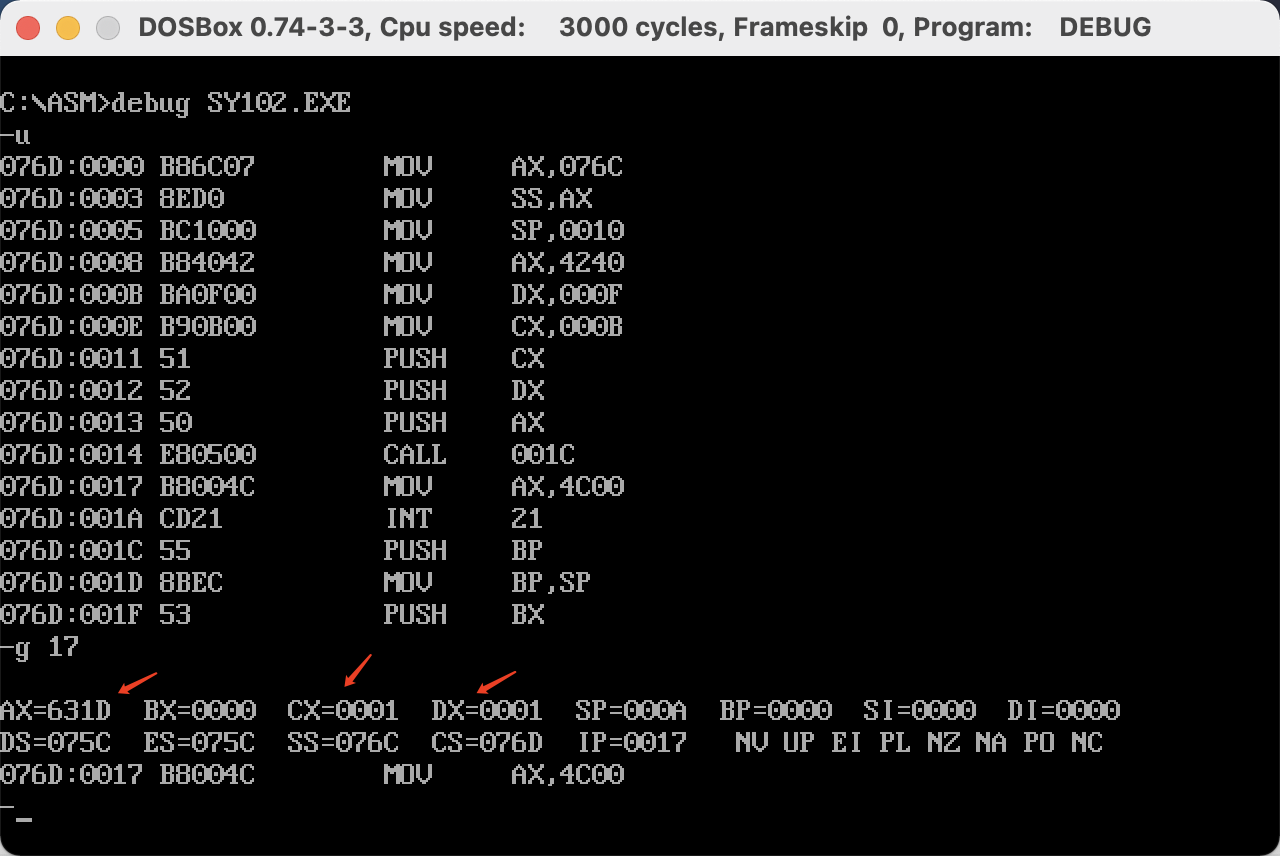1280x856 pixels.
Task: Select address 076D:0000 in disassembly
Action: [72, 167]
